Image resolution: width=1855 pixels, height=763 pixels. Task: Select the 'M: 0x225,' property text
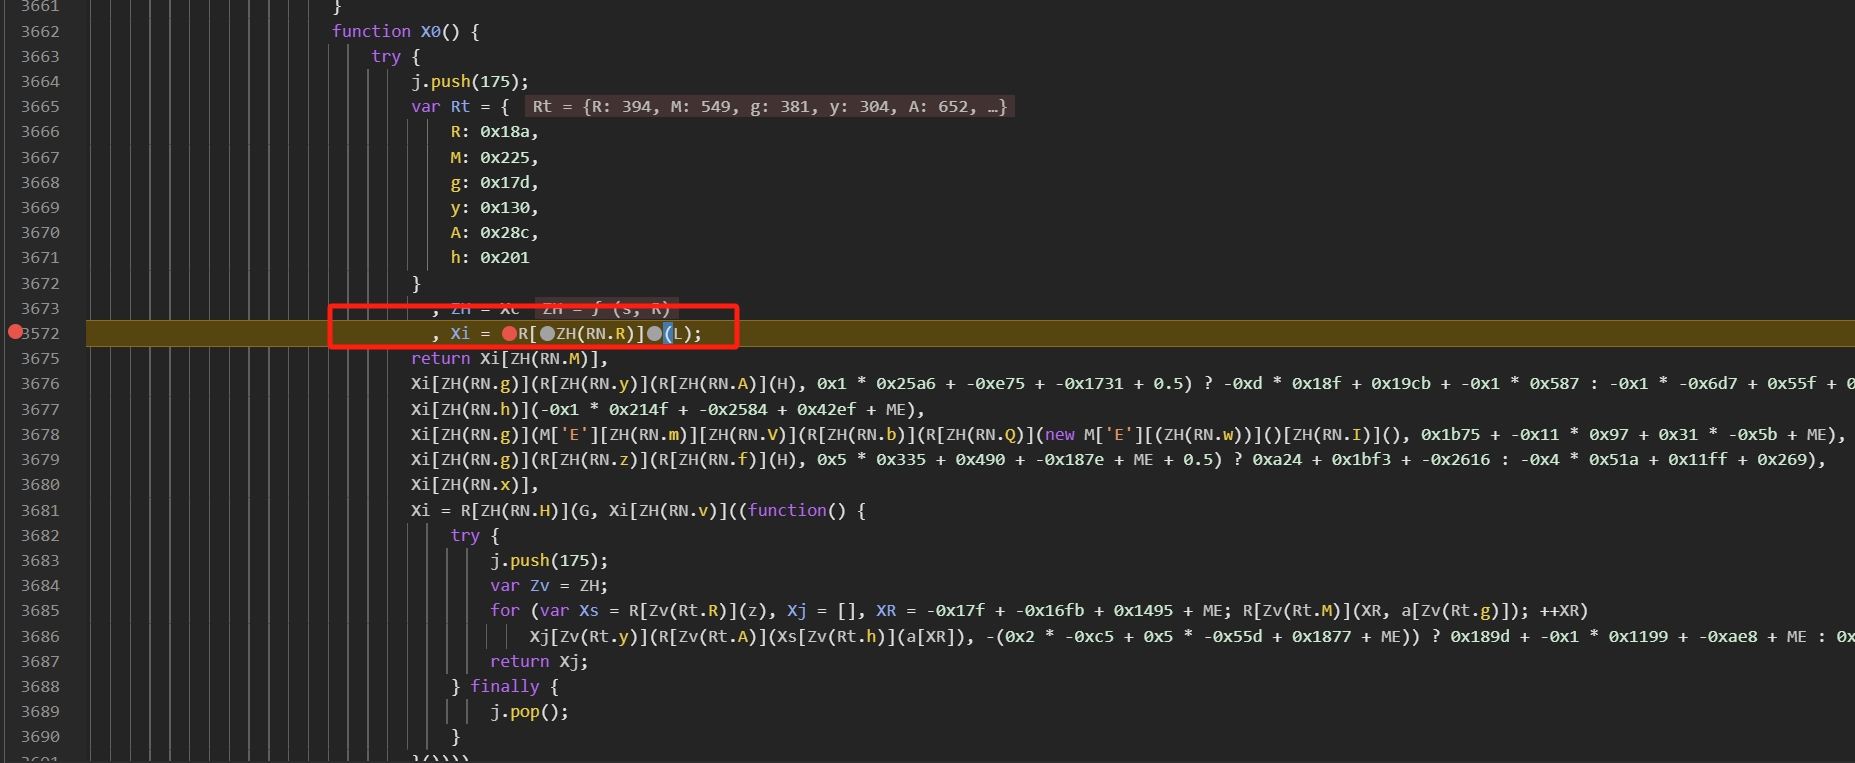[494, 157]
